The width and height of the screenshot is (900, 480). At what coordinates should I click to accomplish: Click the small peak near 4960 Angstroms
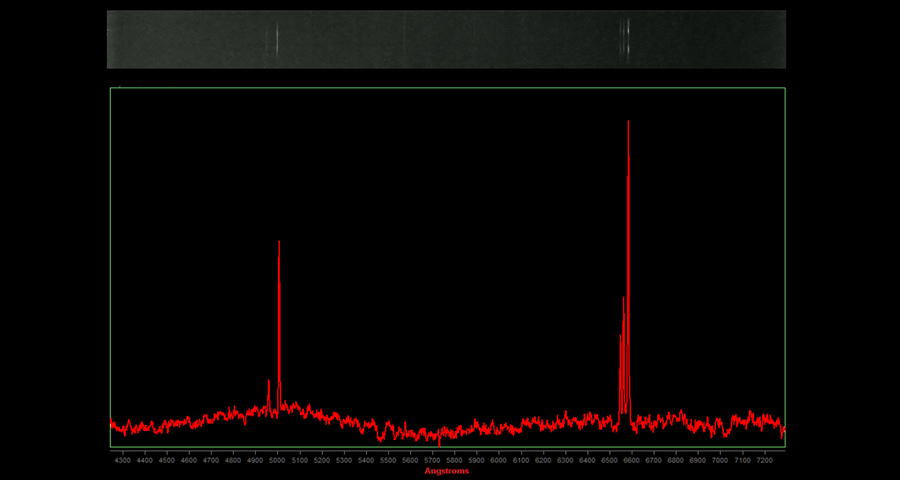tap(269, 383)
